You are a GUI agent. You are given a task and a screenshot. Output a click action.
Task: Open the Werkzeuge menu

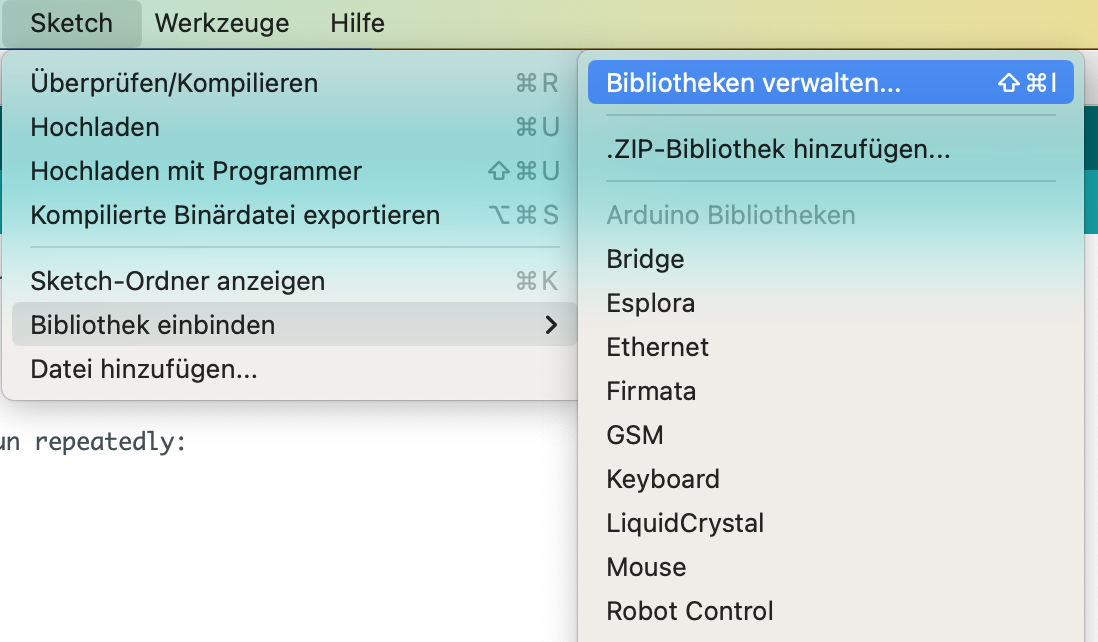point(222,23)
